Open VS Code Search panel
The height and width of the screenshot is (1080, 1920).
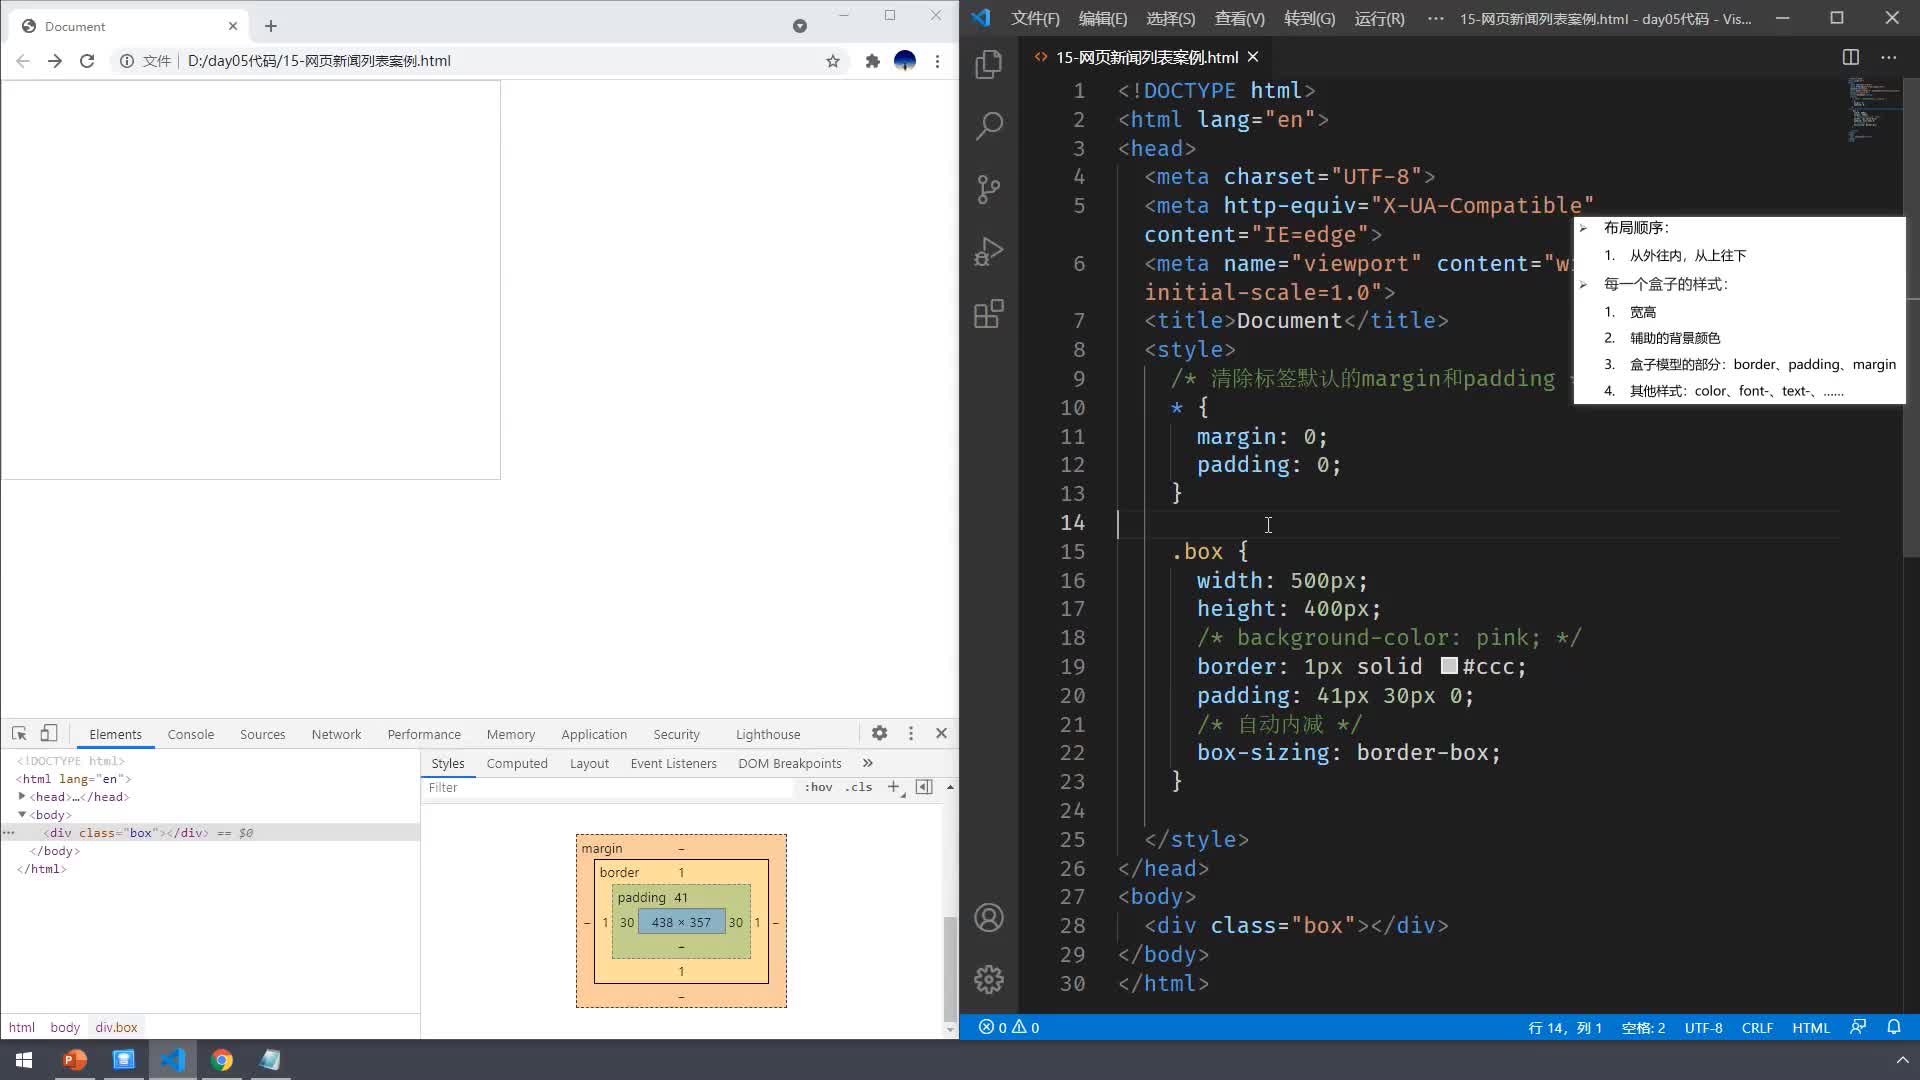coord(989,126)
